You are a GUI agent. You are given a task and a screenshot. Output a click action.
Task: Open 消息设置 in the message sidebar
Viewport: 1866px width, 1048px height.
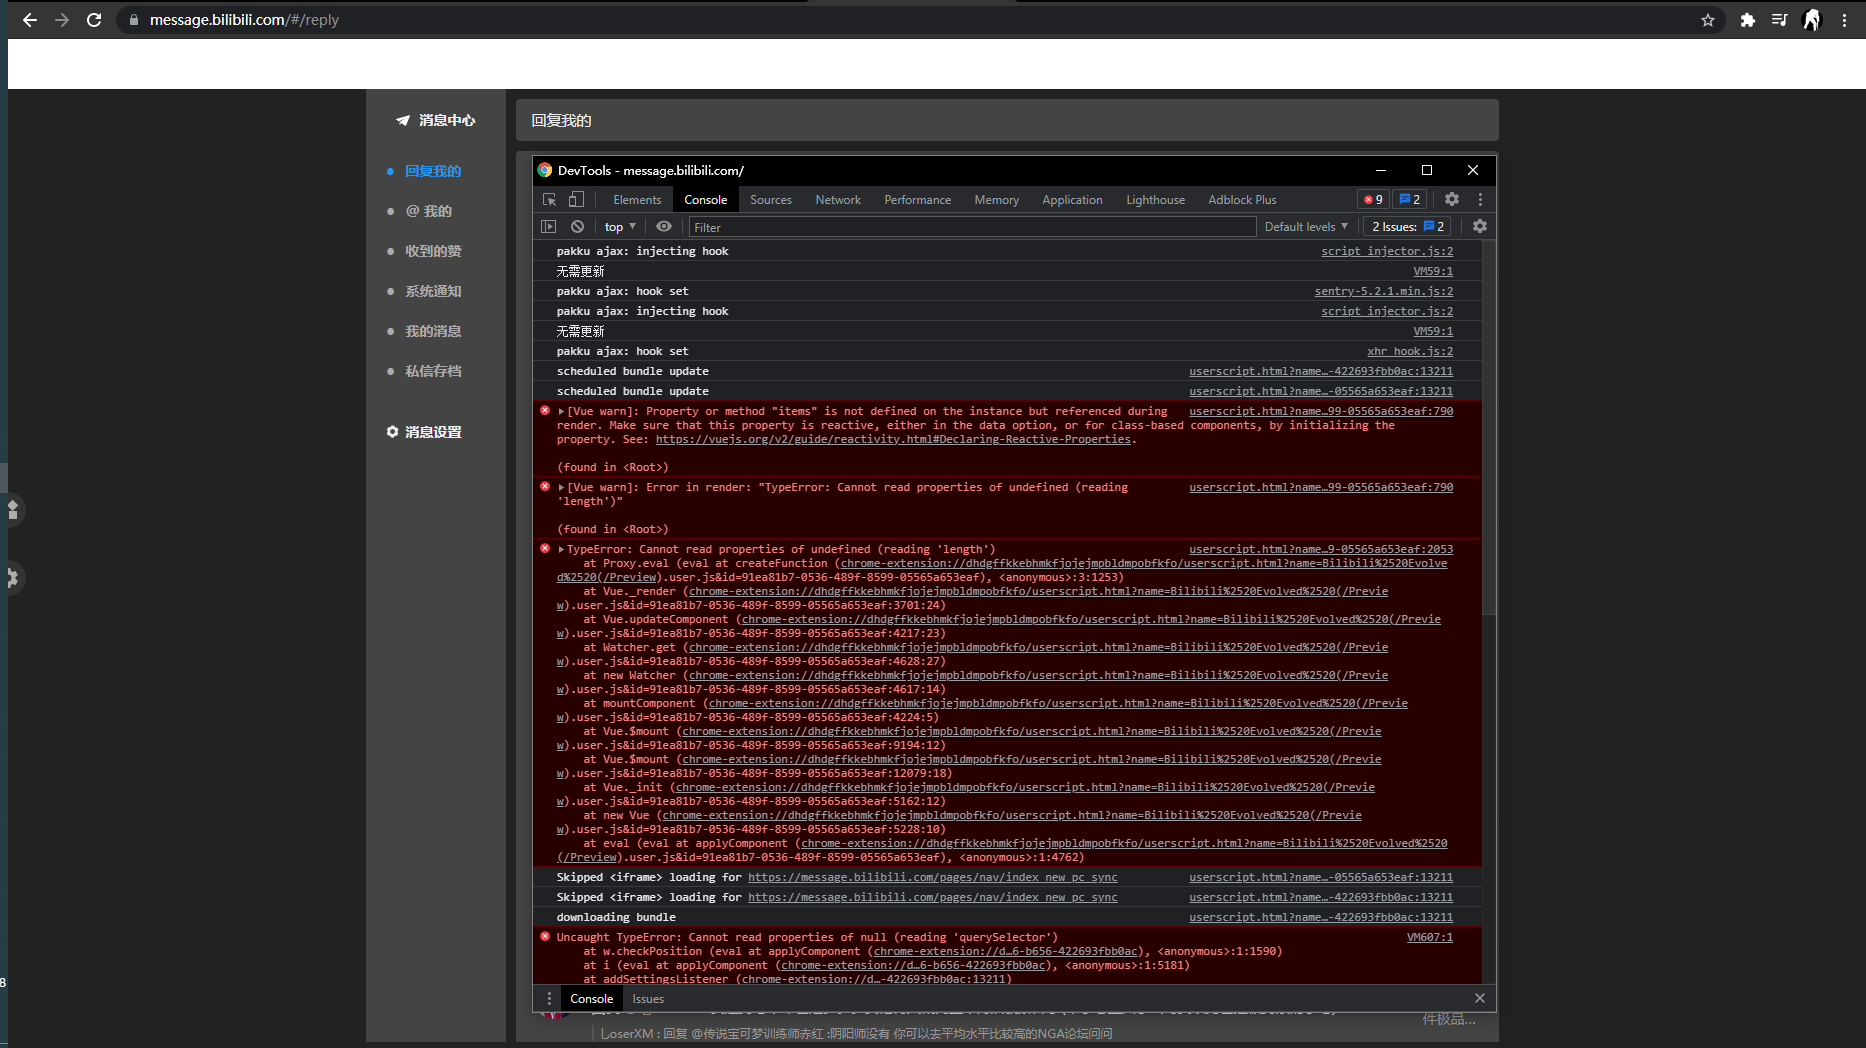point(433,432)
